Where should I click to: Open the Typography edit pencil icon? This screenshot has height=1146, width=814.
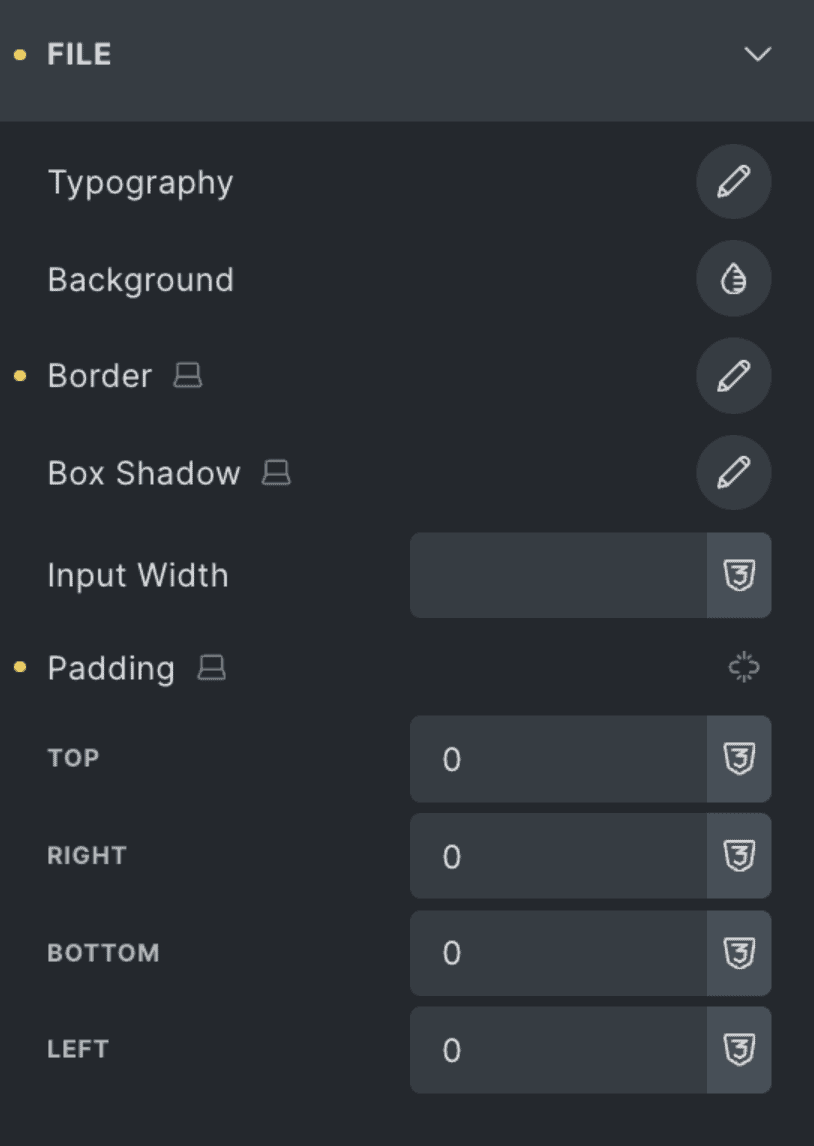733,182
